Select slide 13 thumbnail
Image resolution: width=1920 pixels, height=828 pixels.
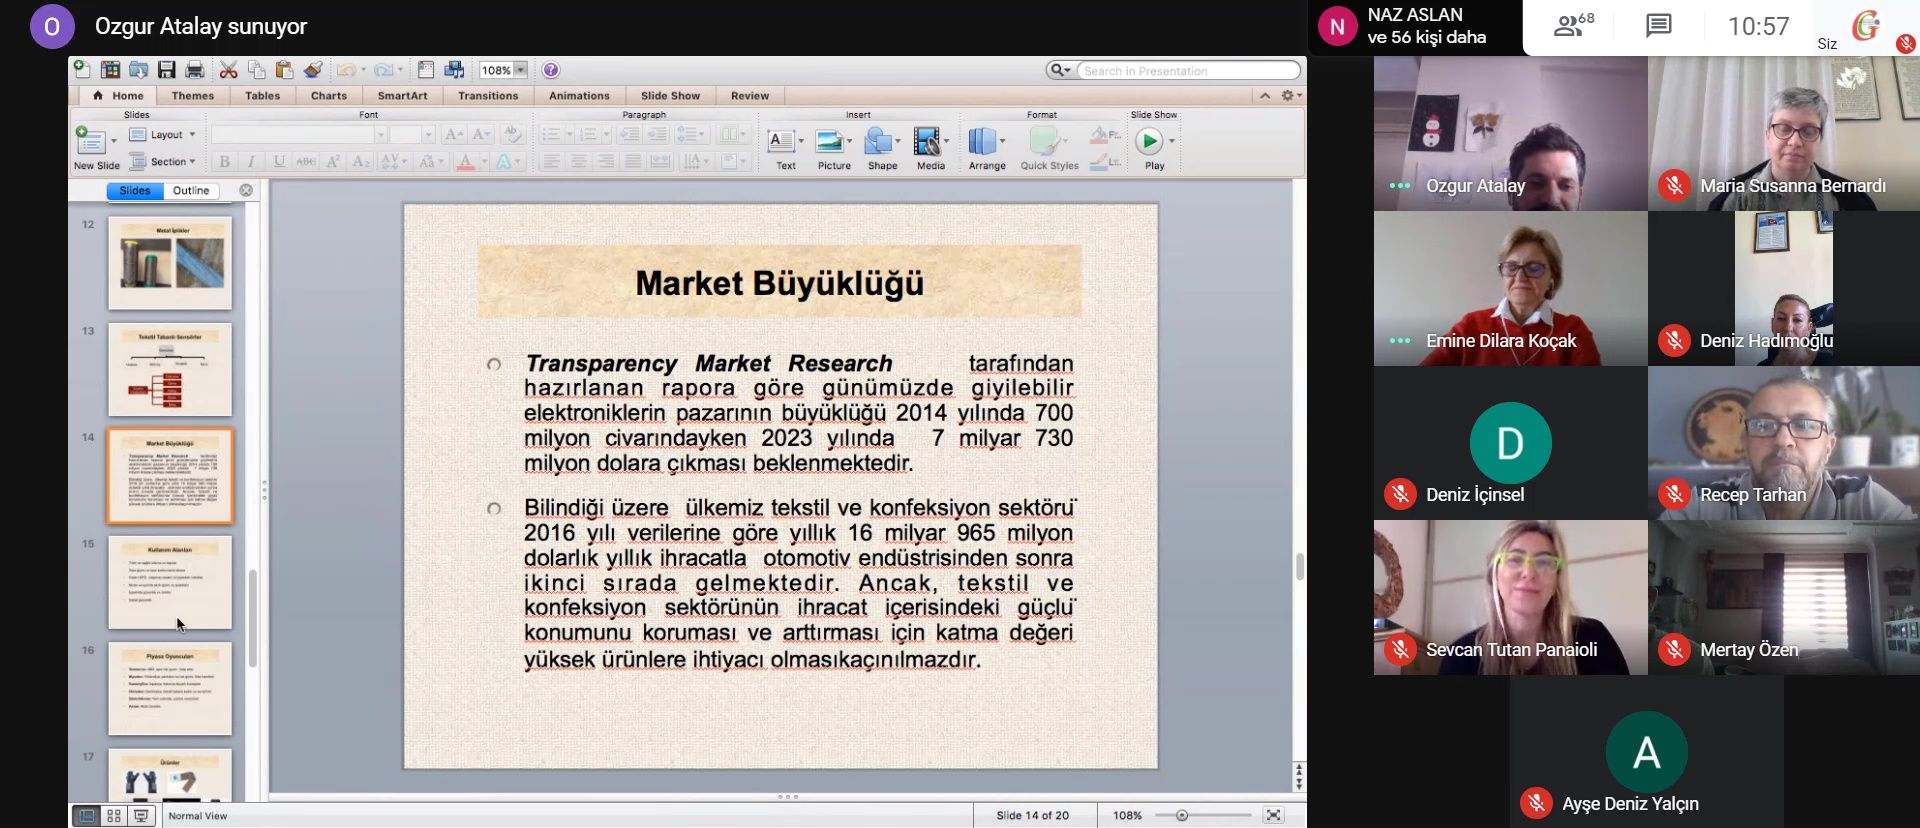tap(170, 369)
